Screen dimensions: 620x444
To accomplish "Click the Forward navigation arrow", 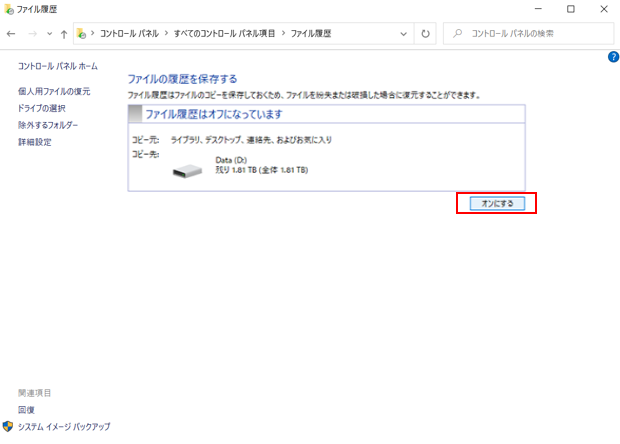I will coord(30,33).
